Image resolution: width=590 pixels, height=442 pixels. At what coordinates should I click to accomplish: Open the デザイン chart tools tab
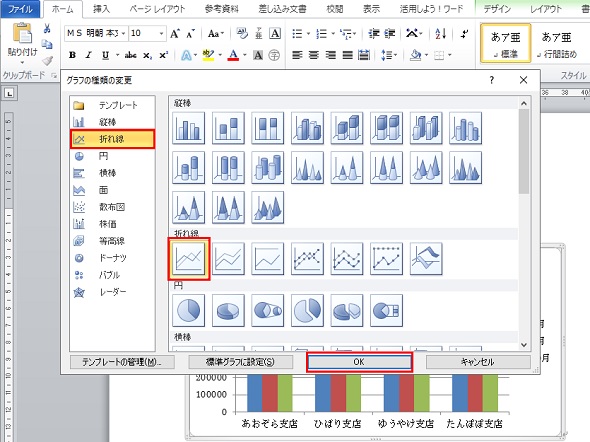[497, 9]
